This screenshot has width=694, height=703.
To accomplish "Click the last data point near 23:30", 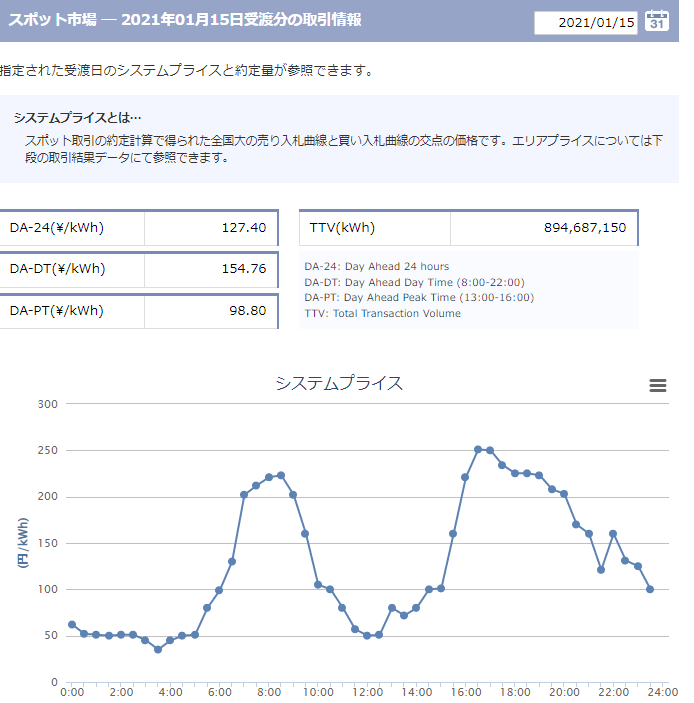I will tap(650, 589).
